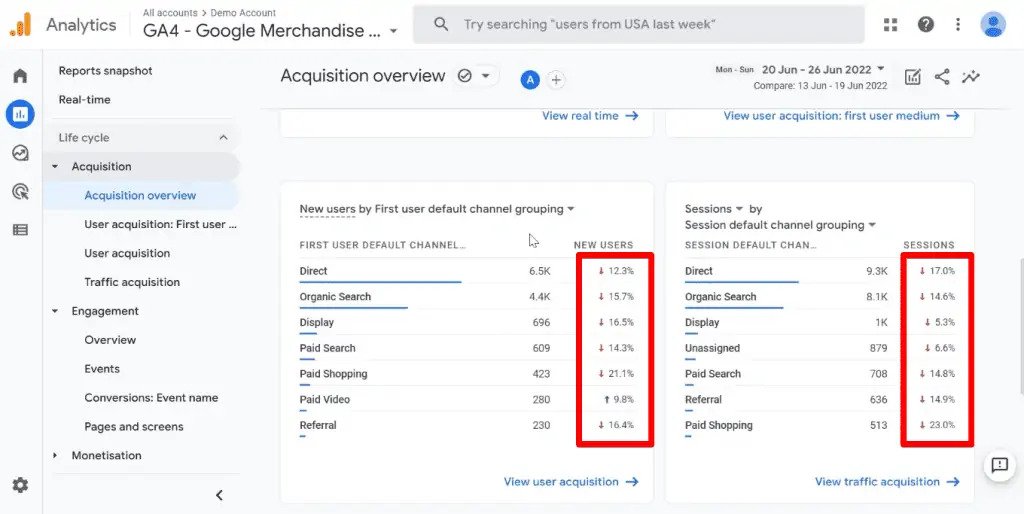Open the Home icon in left rail
The width and height of the screenshot is (1024, 514).
point(20,76)
